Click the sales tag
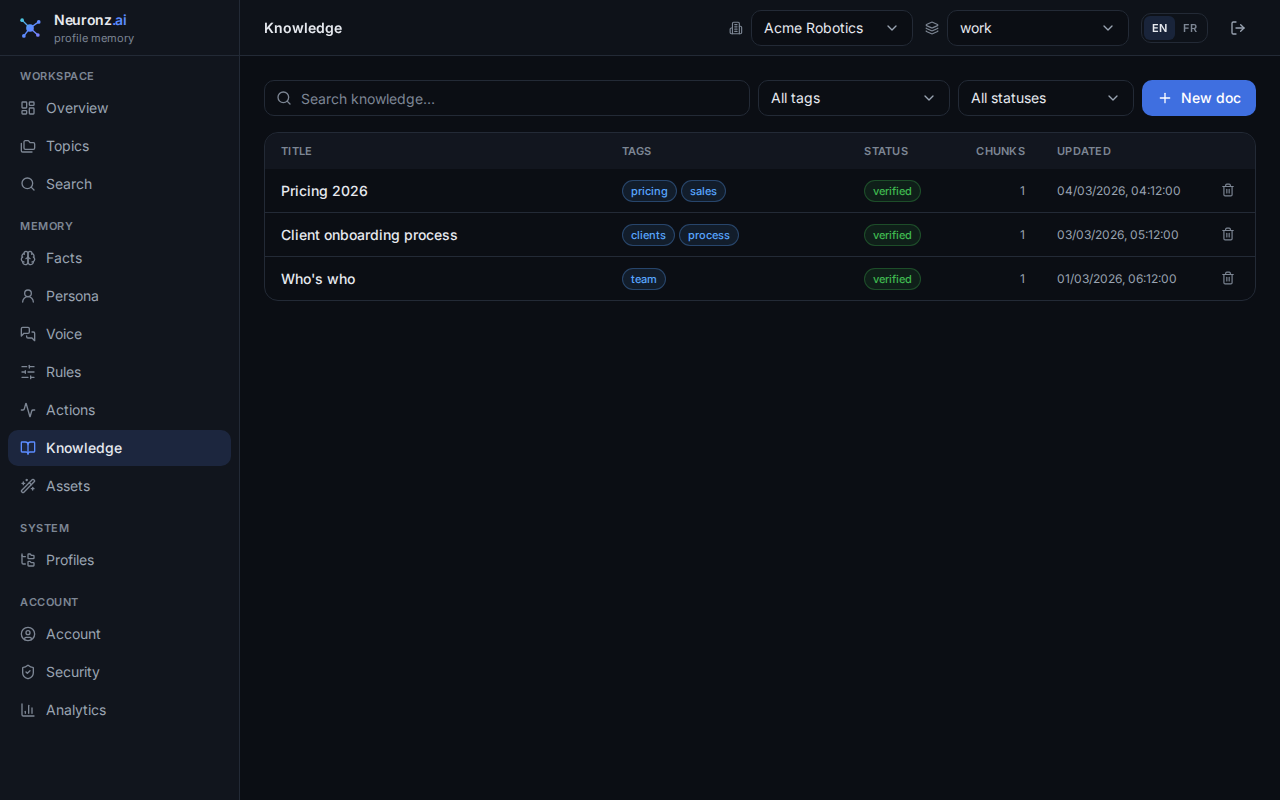The image size is (1280, 800). pyautogui.click(x=704, y=191)
